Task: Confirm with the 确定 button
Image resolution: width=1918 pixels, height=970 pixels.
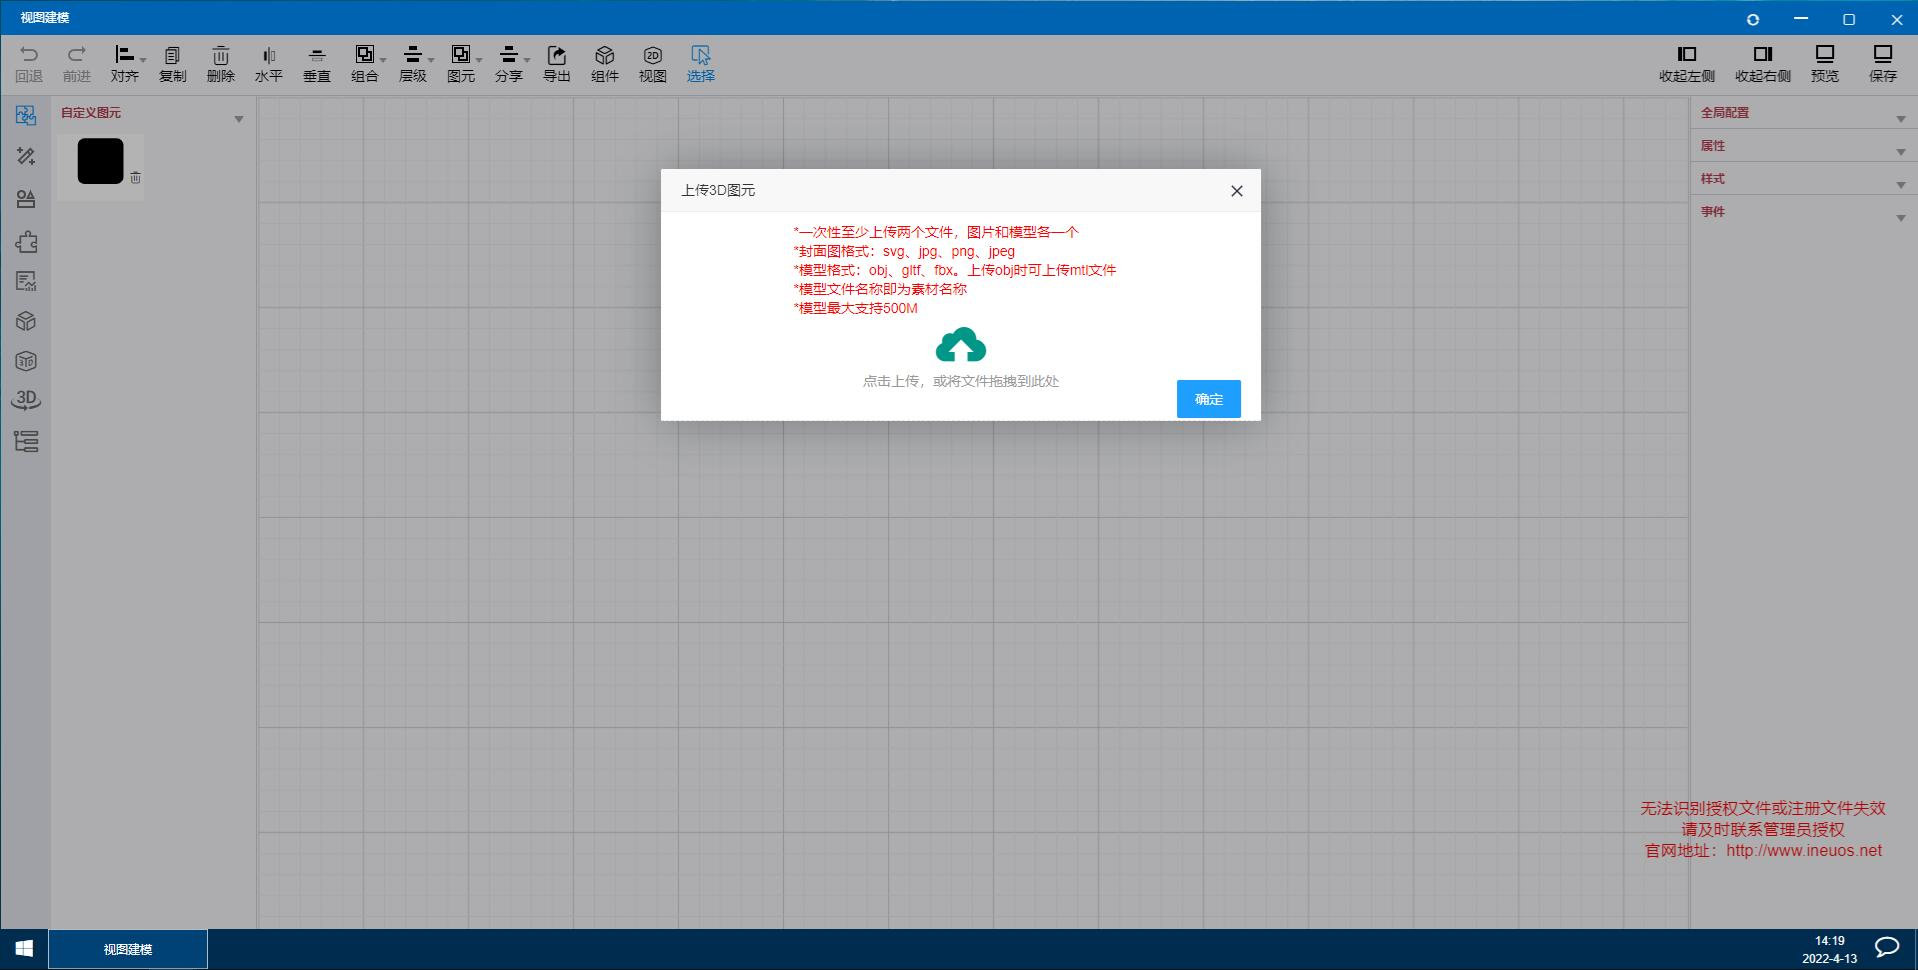Action: tap(1209, 399)
